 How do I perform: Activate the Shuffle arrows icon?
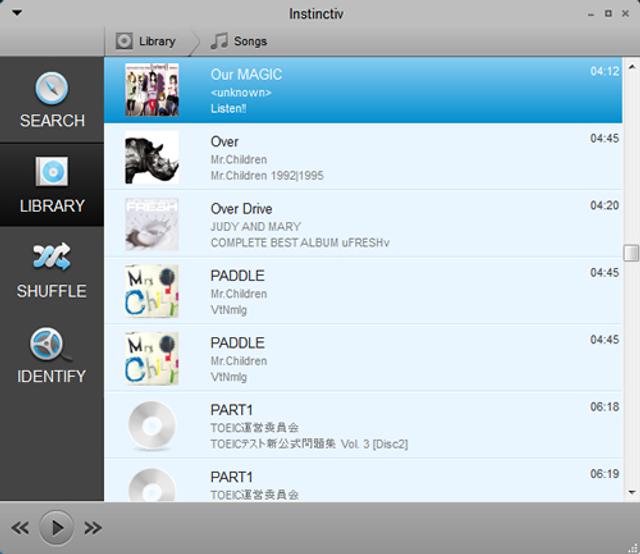point(52,256)
